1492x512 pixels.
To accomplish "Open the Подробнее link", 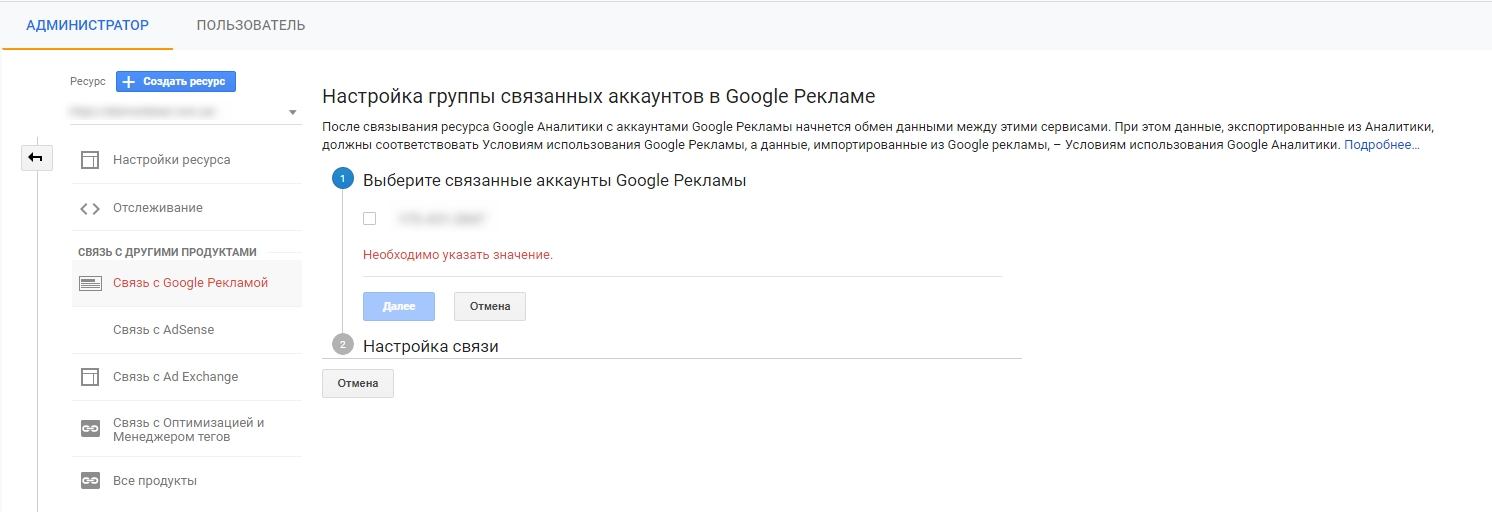I will 1381,145.
